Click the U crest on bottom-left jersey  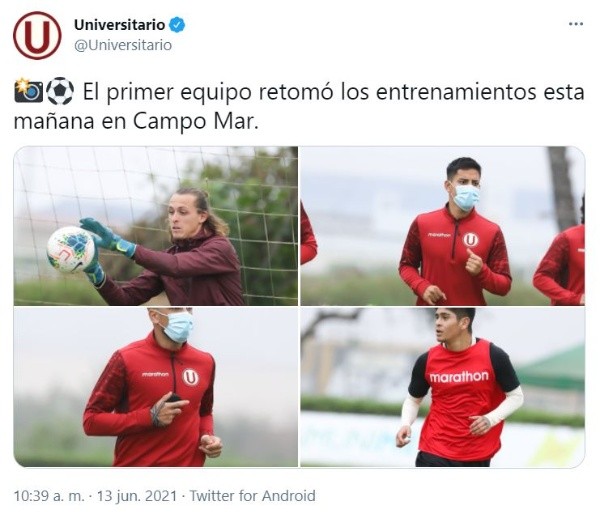coord(190,377)
